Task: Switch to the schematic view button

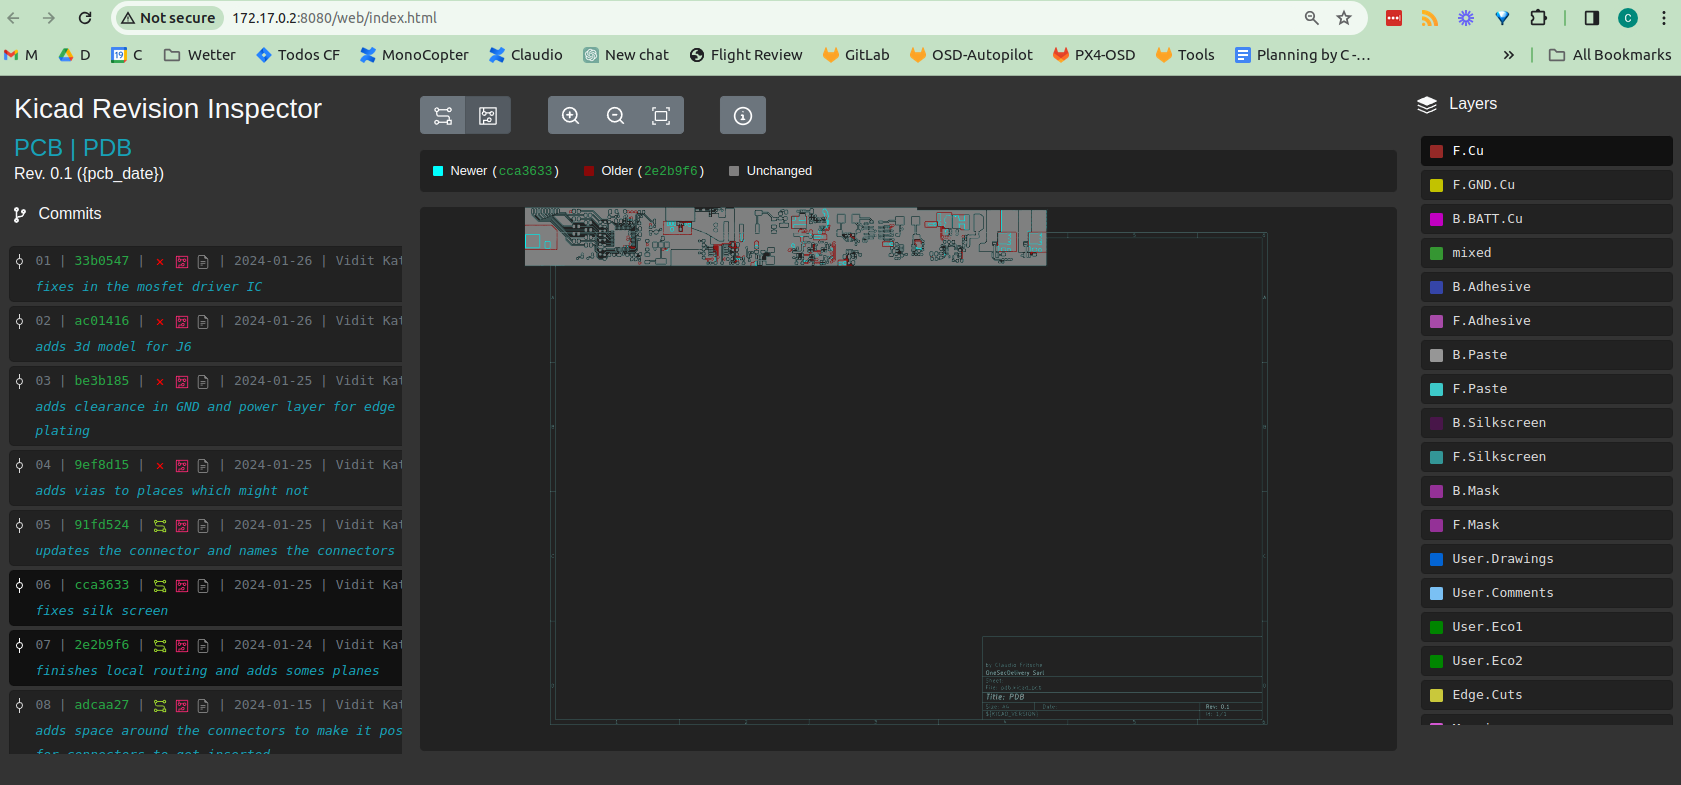Action: (443, 116)
